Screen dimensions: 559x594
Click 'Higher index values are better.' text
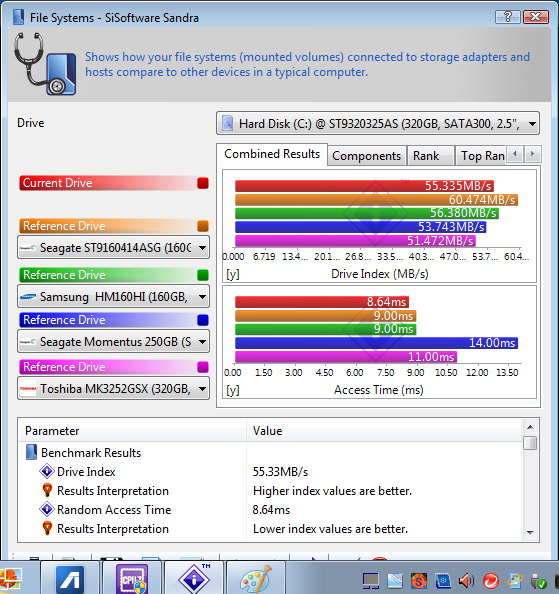coord(332,491)
